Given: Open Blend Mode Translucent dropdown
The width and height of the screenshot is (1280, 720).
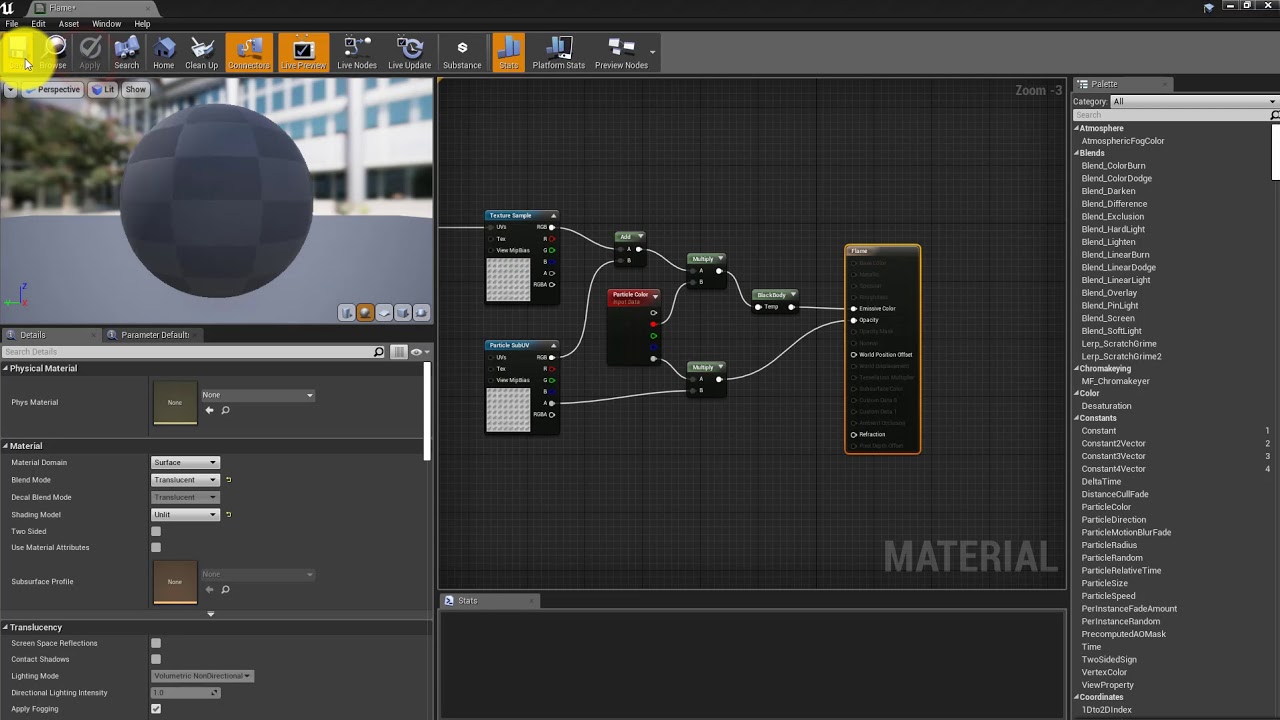Looking at the screenshot, I should click(x=185, y=480).
